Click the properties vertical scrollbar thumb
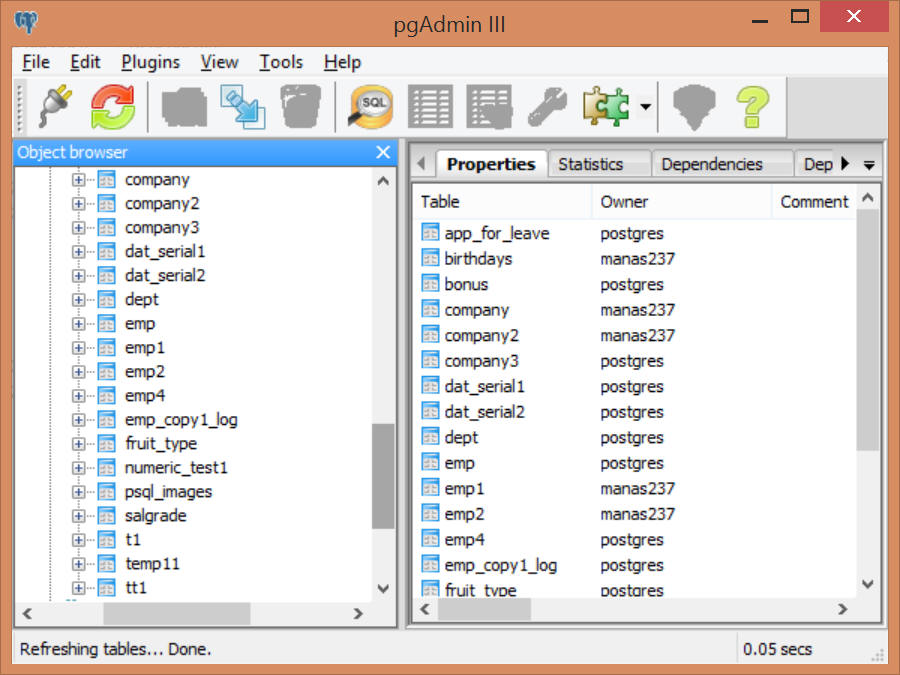Image resolution: width=900 pixels, height=675 pixels. (x=868, y=330)
